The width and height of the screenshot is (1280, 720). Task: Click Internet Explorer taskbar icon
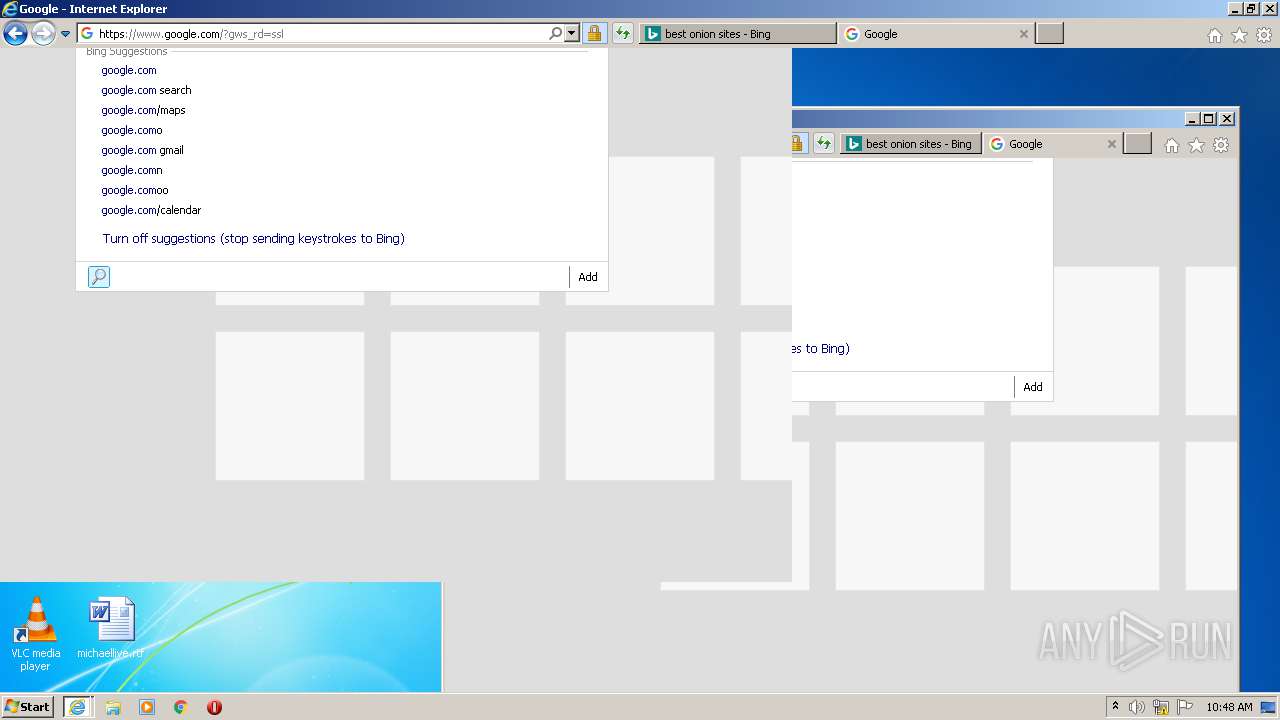click(x=77, y=707)
